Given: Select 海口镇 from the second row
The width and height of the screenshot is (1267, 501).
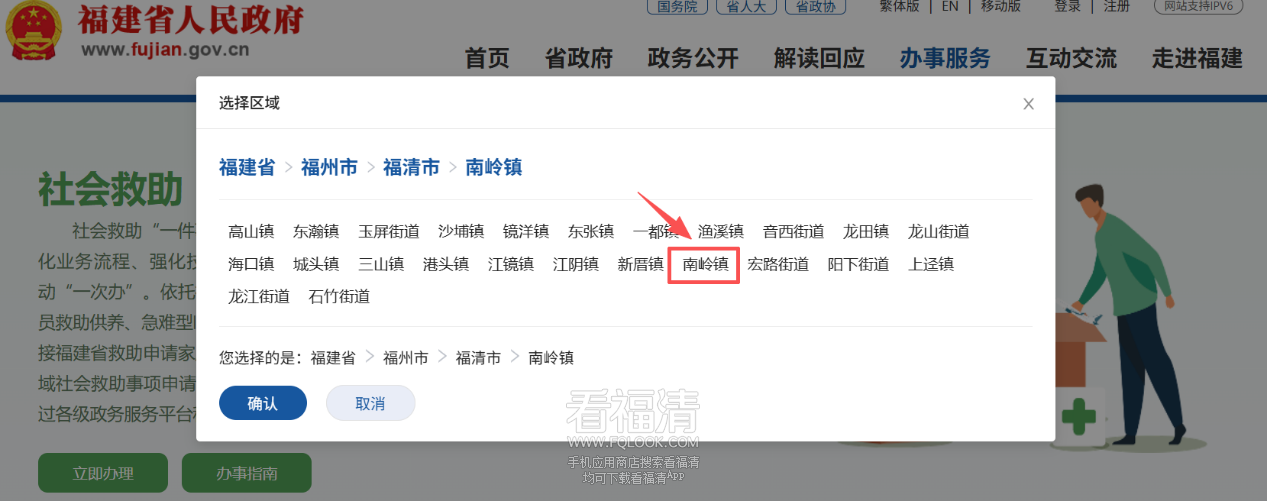Looking at the screenshot, I should pos(251,265).
